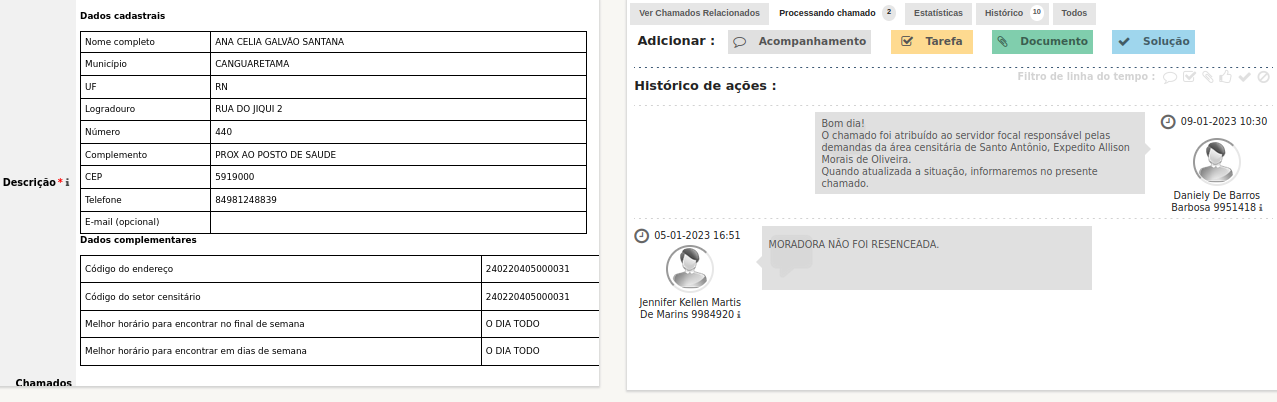The height and width of the screenshot is (402, 1277).
Task: Filter timeline by follow-up comments icon
Action: click(x=1170, y=77)
